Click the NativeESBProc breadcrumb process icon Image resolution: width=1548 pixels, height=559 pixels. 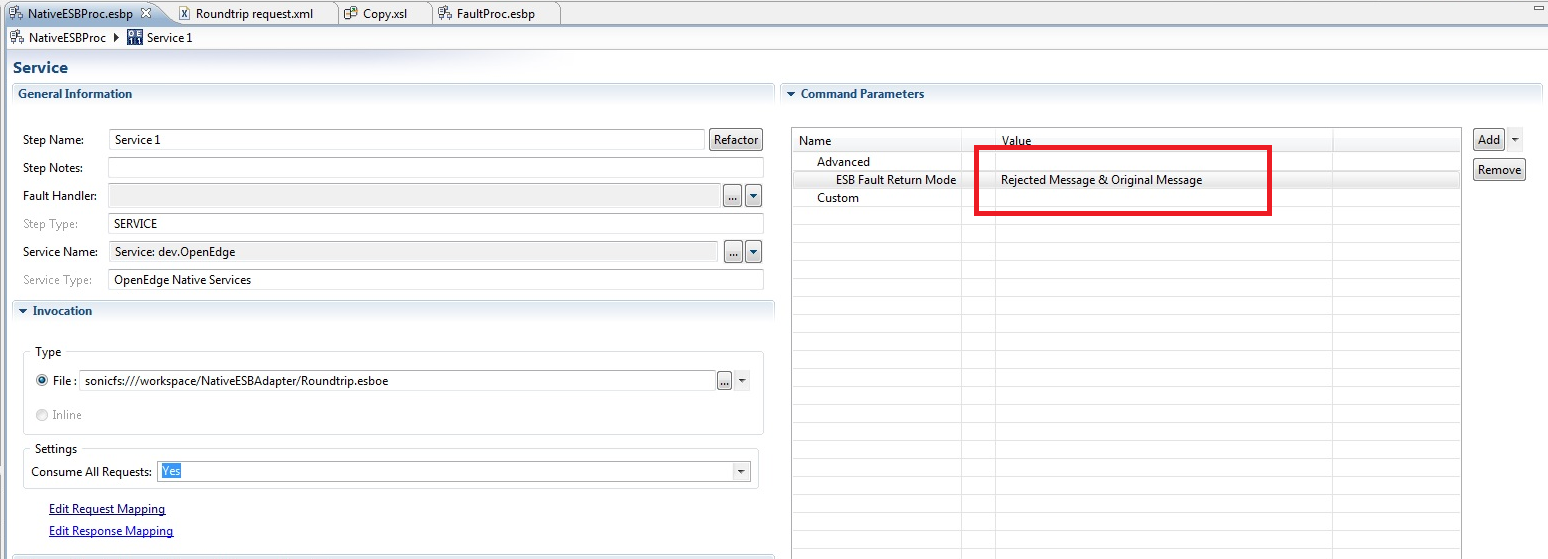pos(17,38)
